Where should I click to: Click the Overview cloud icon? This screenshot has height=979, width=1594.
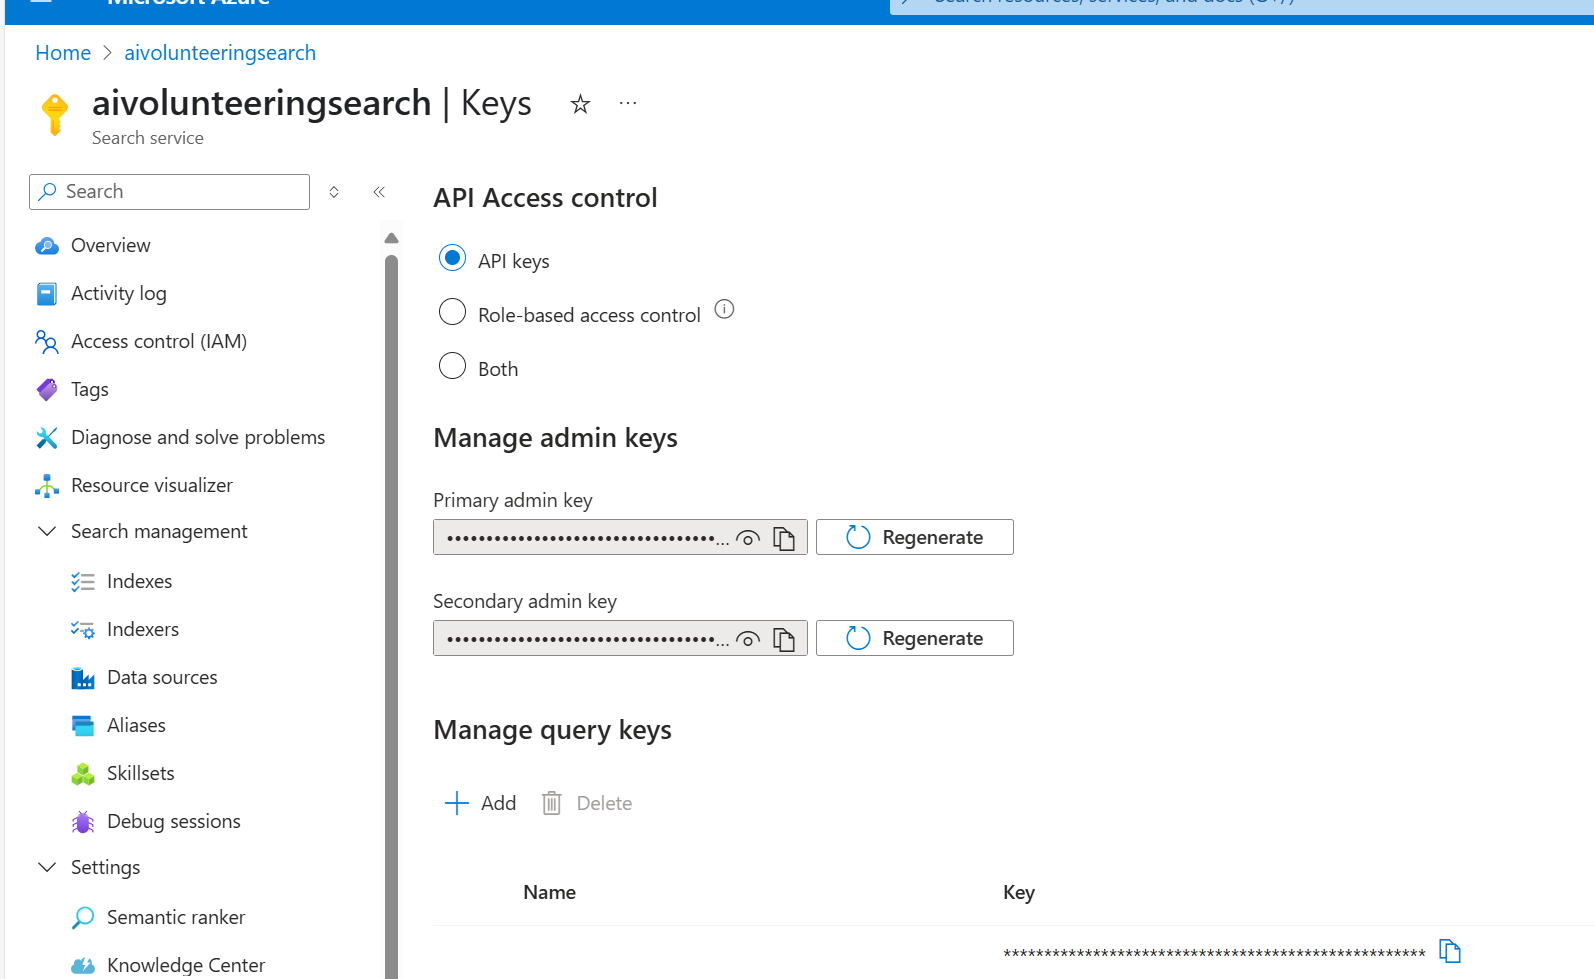coord(47,246)
